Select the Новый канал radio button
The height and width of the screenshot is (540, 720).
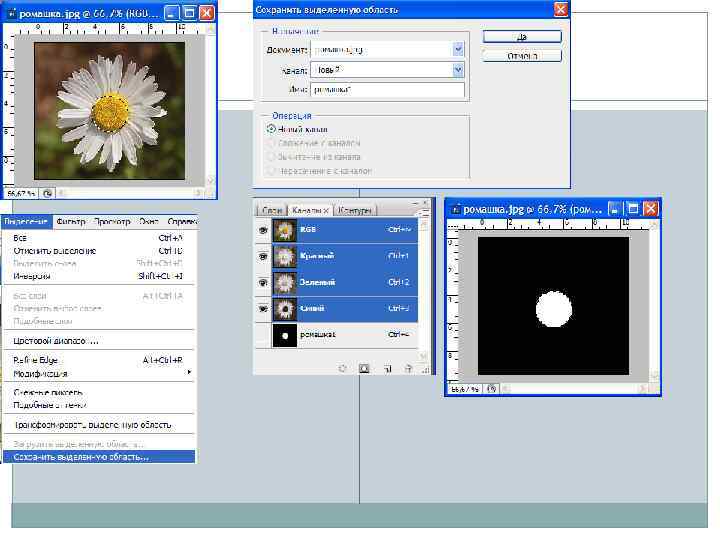[x=271, y=129]
